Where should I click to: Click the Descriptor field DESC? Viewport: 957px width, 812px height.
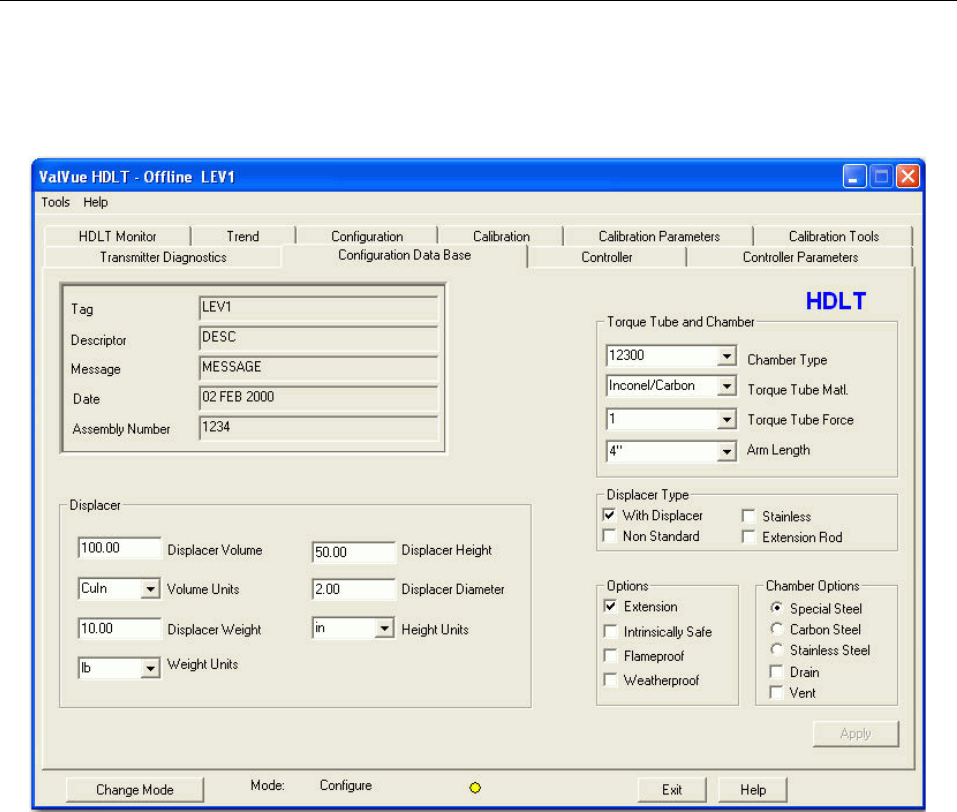[319, 338]
